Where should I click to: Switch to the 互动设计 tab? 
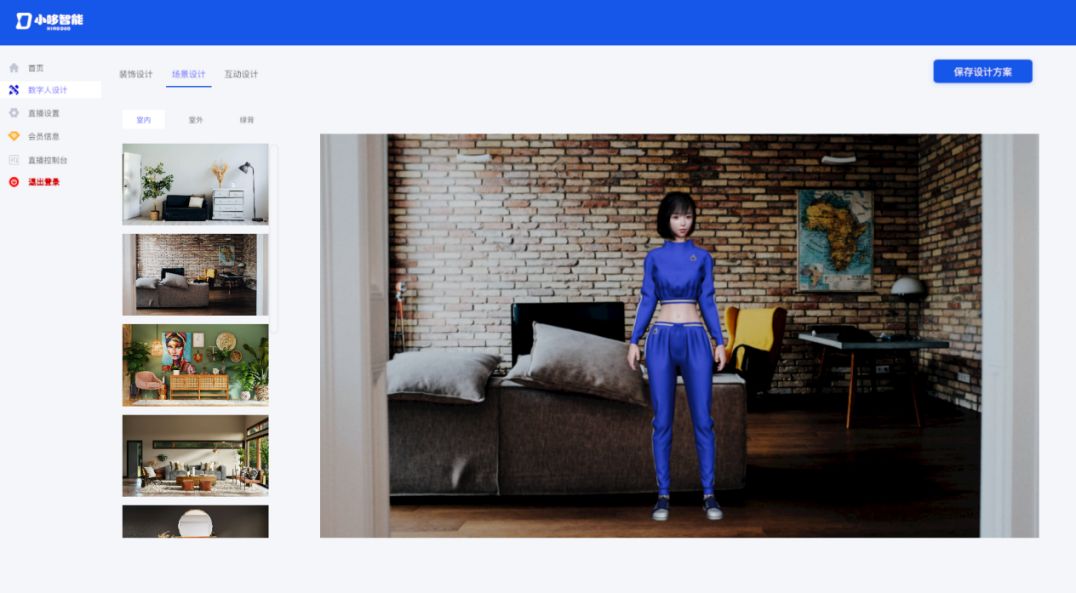(x=241, y=74)
